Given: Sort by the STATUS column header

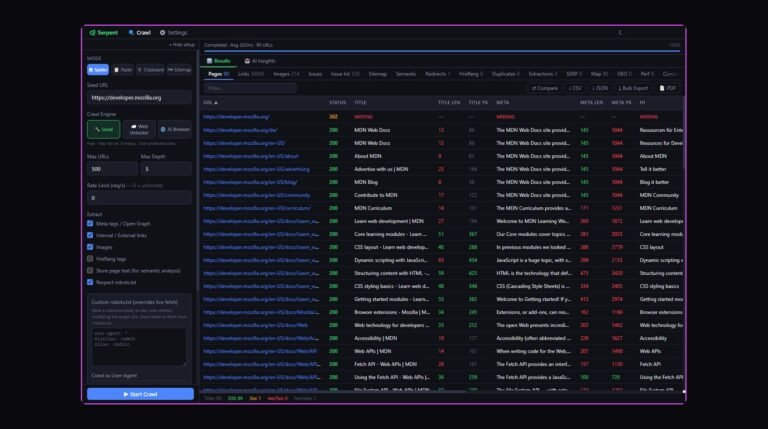Looking at the screenshot, I should 337,102.
